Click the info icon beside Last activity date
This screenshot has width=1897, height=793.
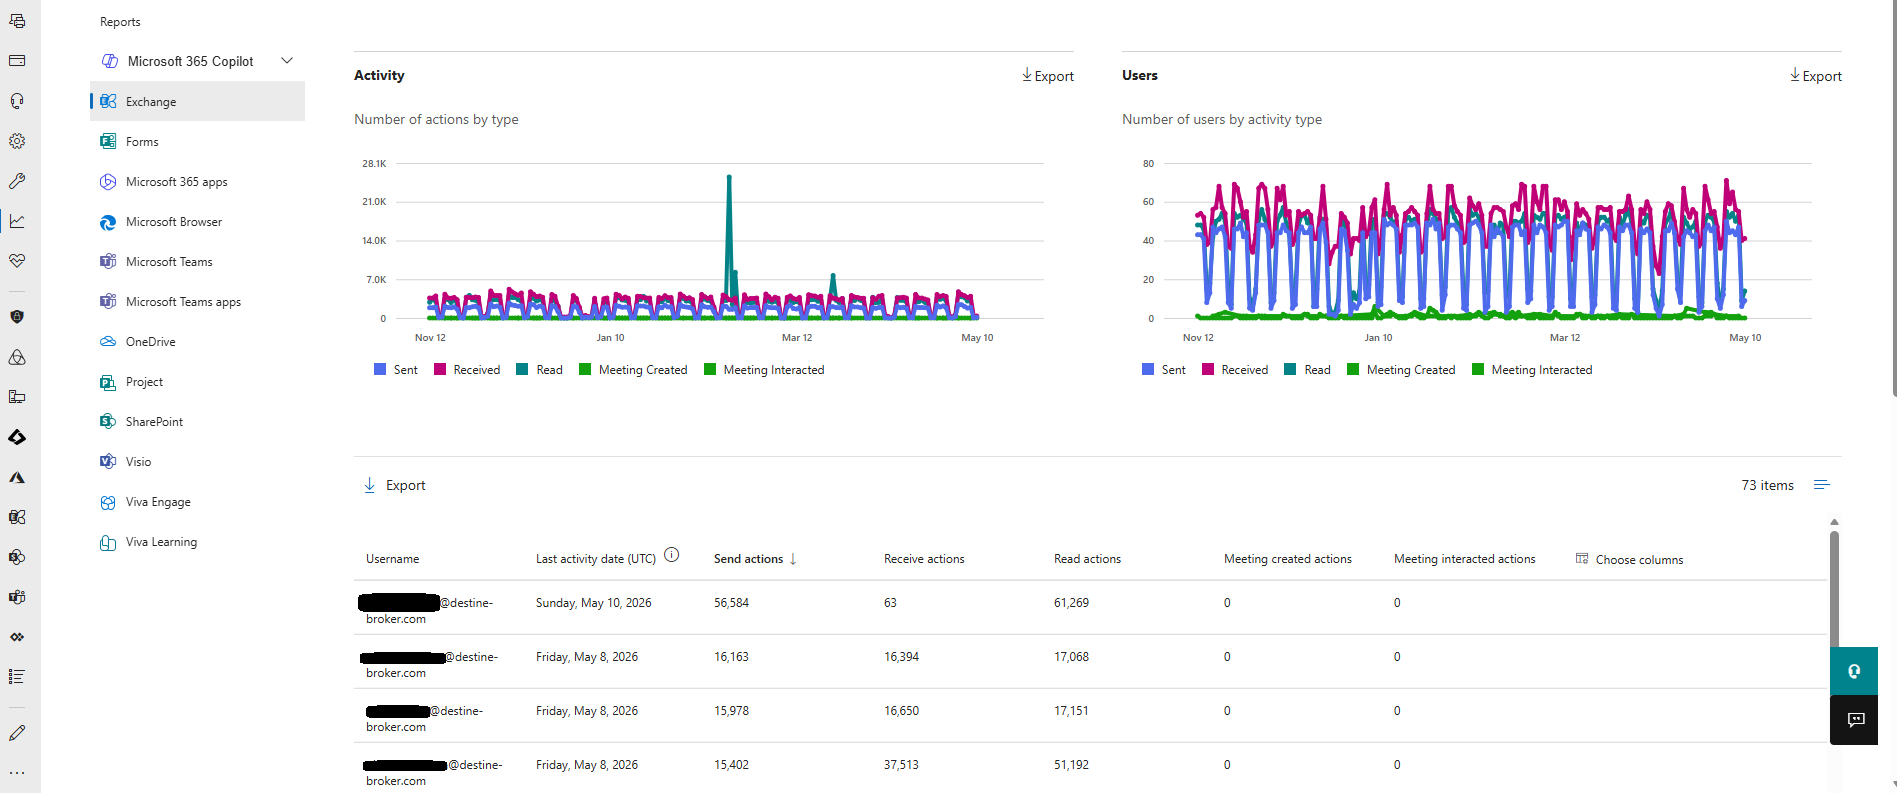pyautogui.click(x=672, y=555)
